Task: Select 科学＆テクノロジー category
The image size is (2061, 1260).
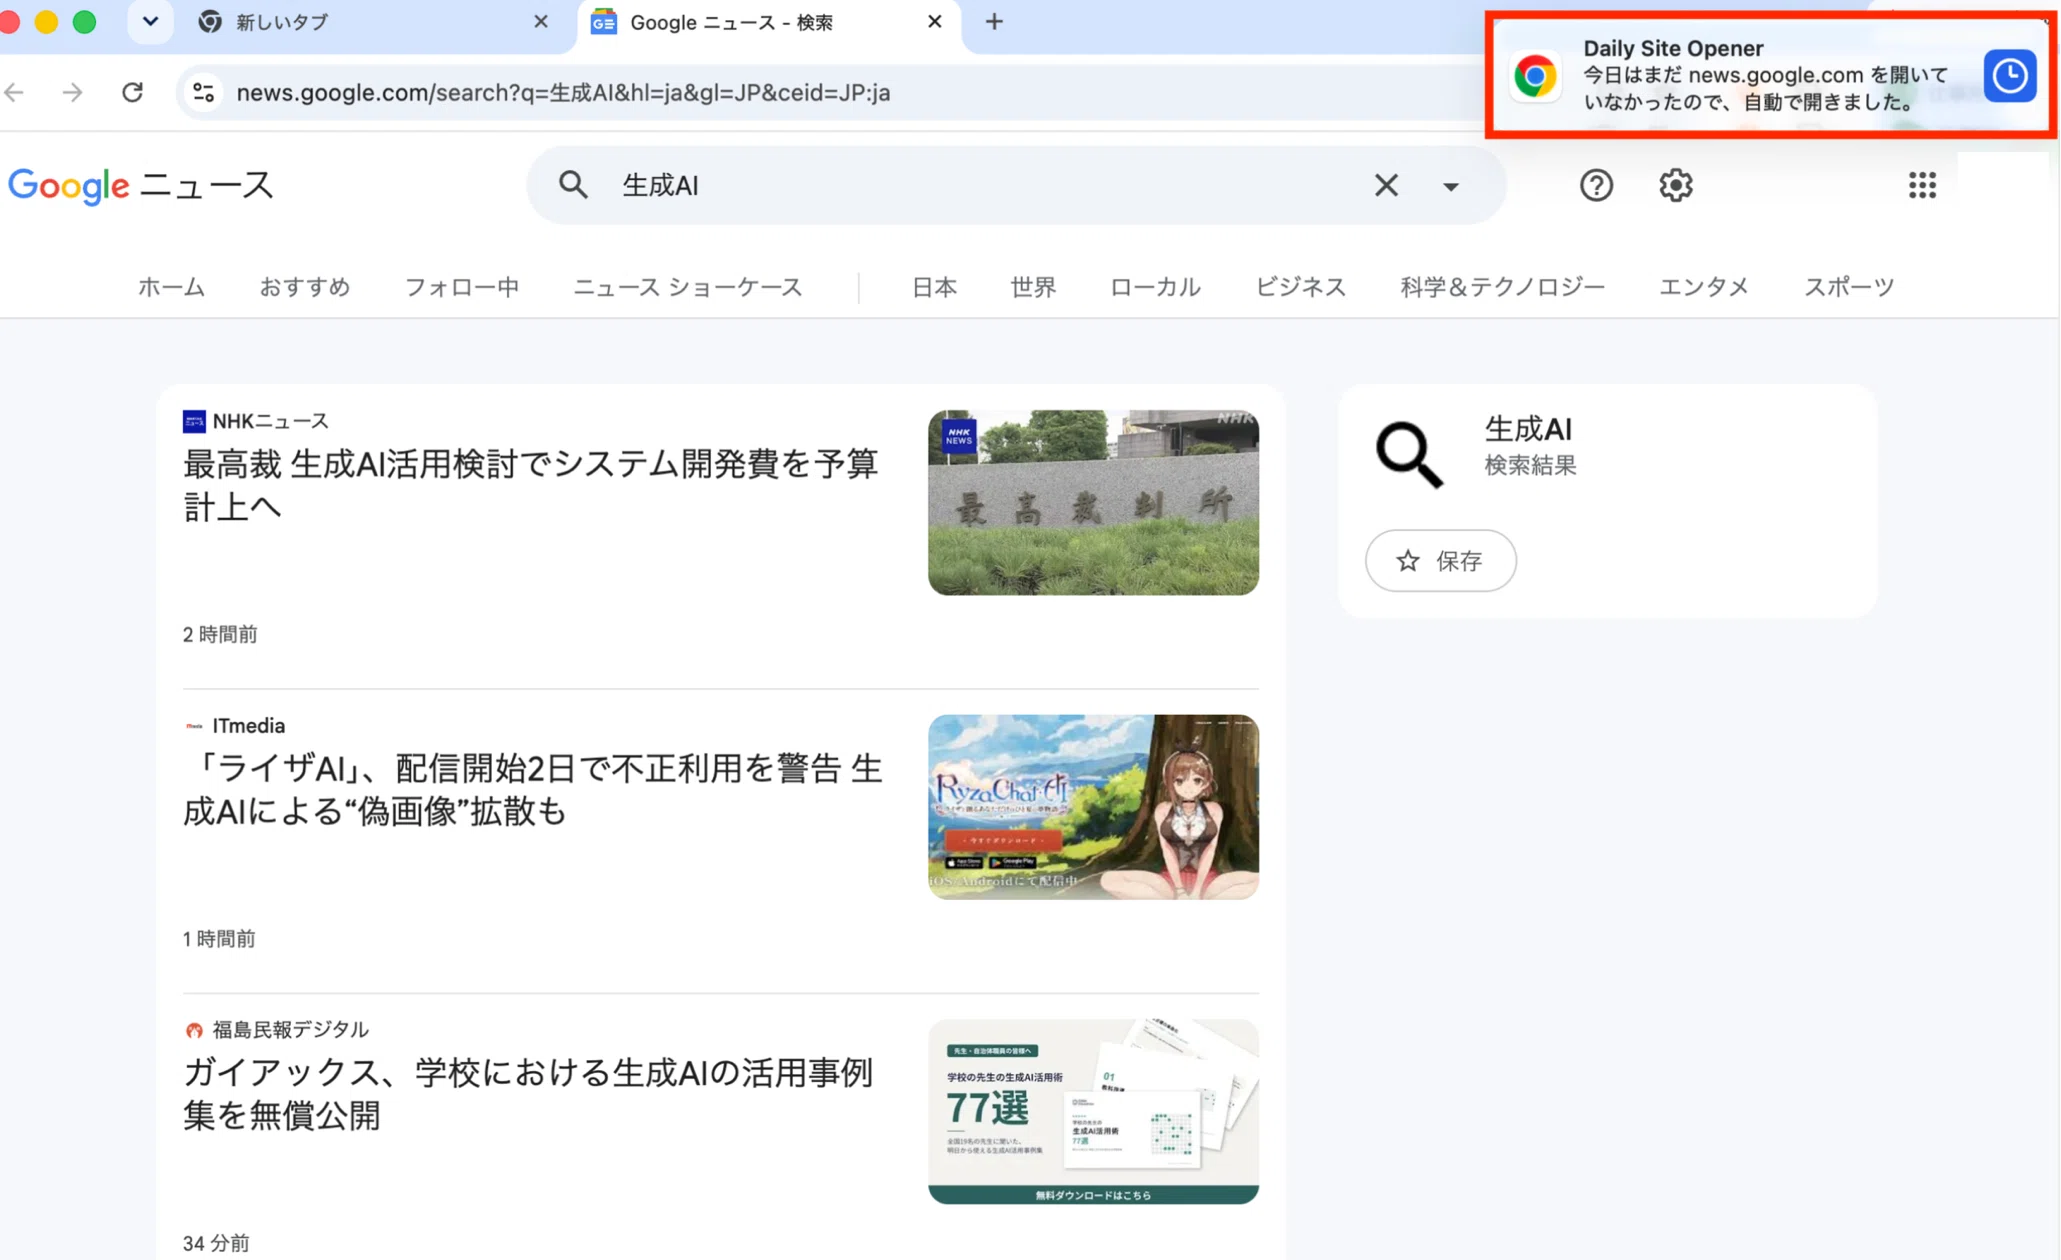Action: pyautogui.click(x=1502, y=287)
